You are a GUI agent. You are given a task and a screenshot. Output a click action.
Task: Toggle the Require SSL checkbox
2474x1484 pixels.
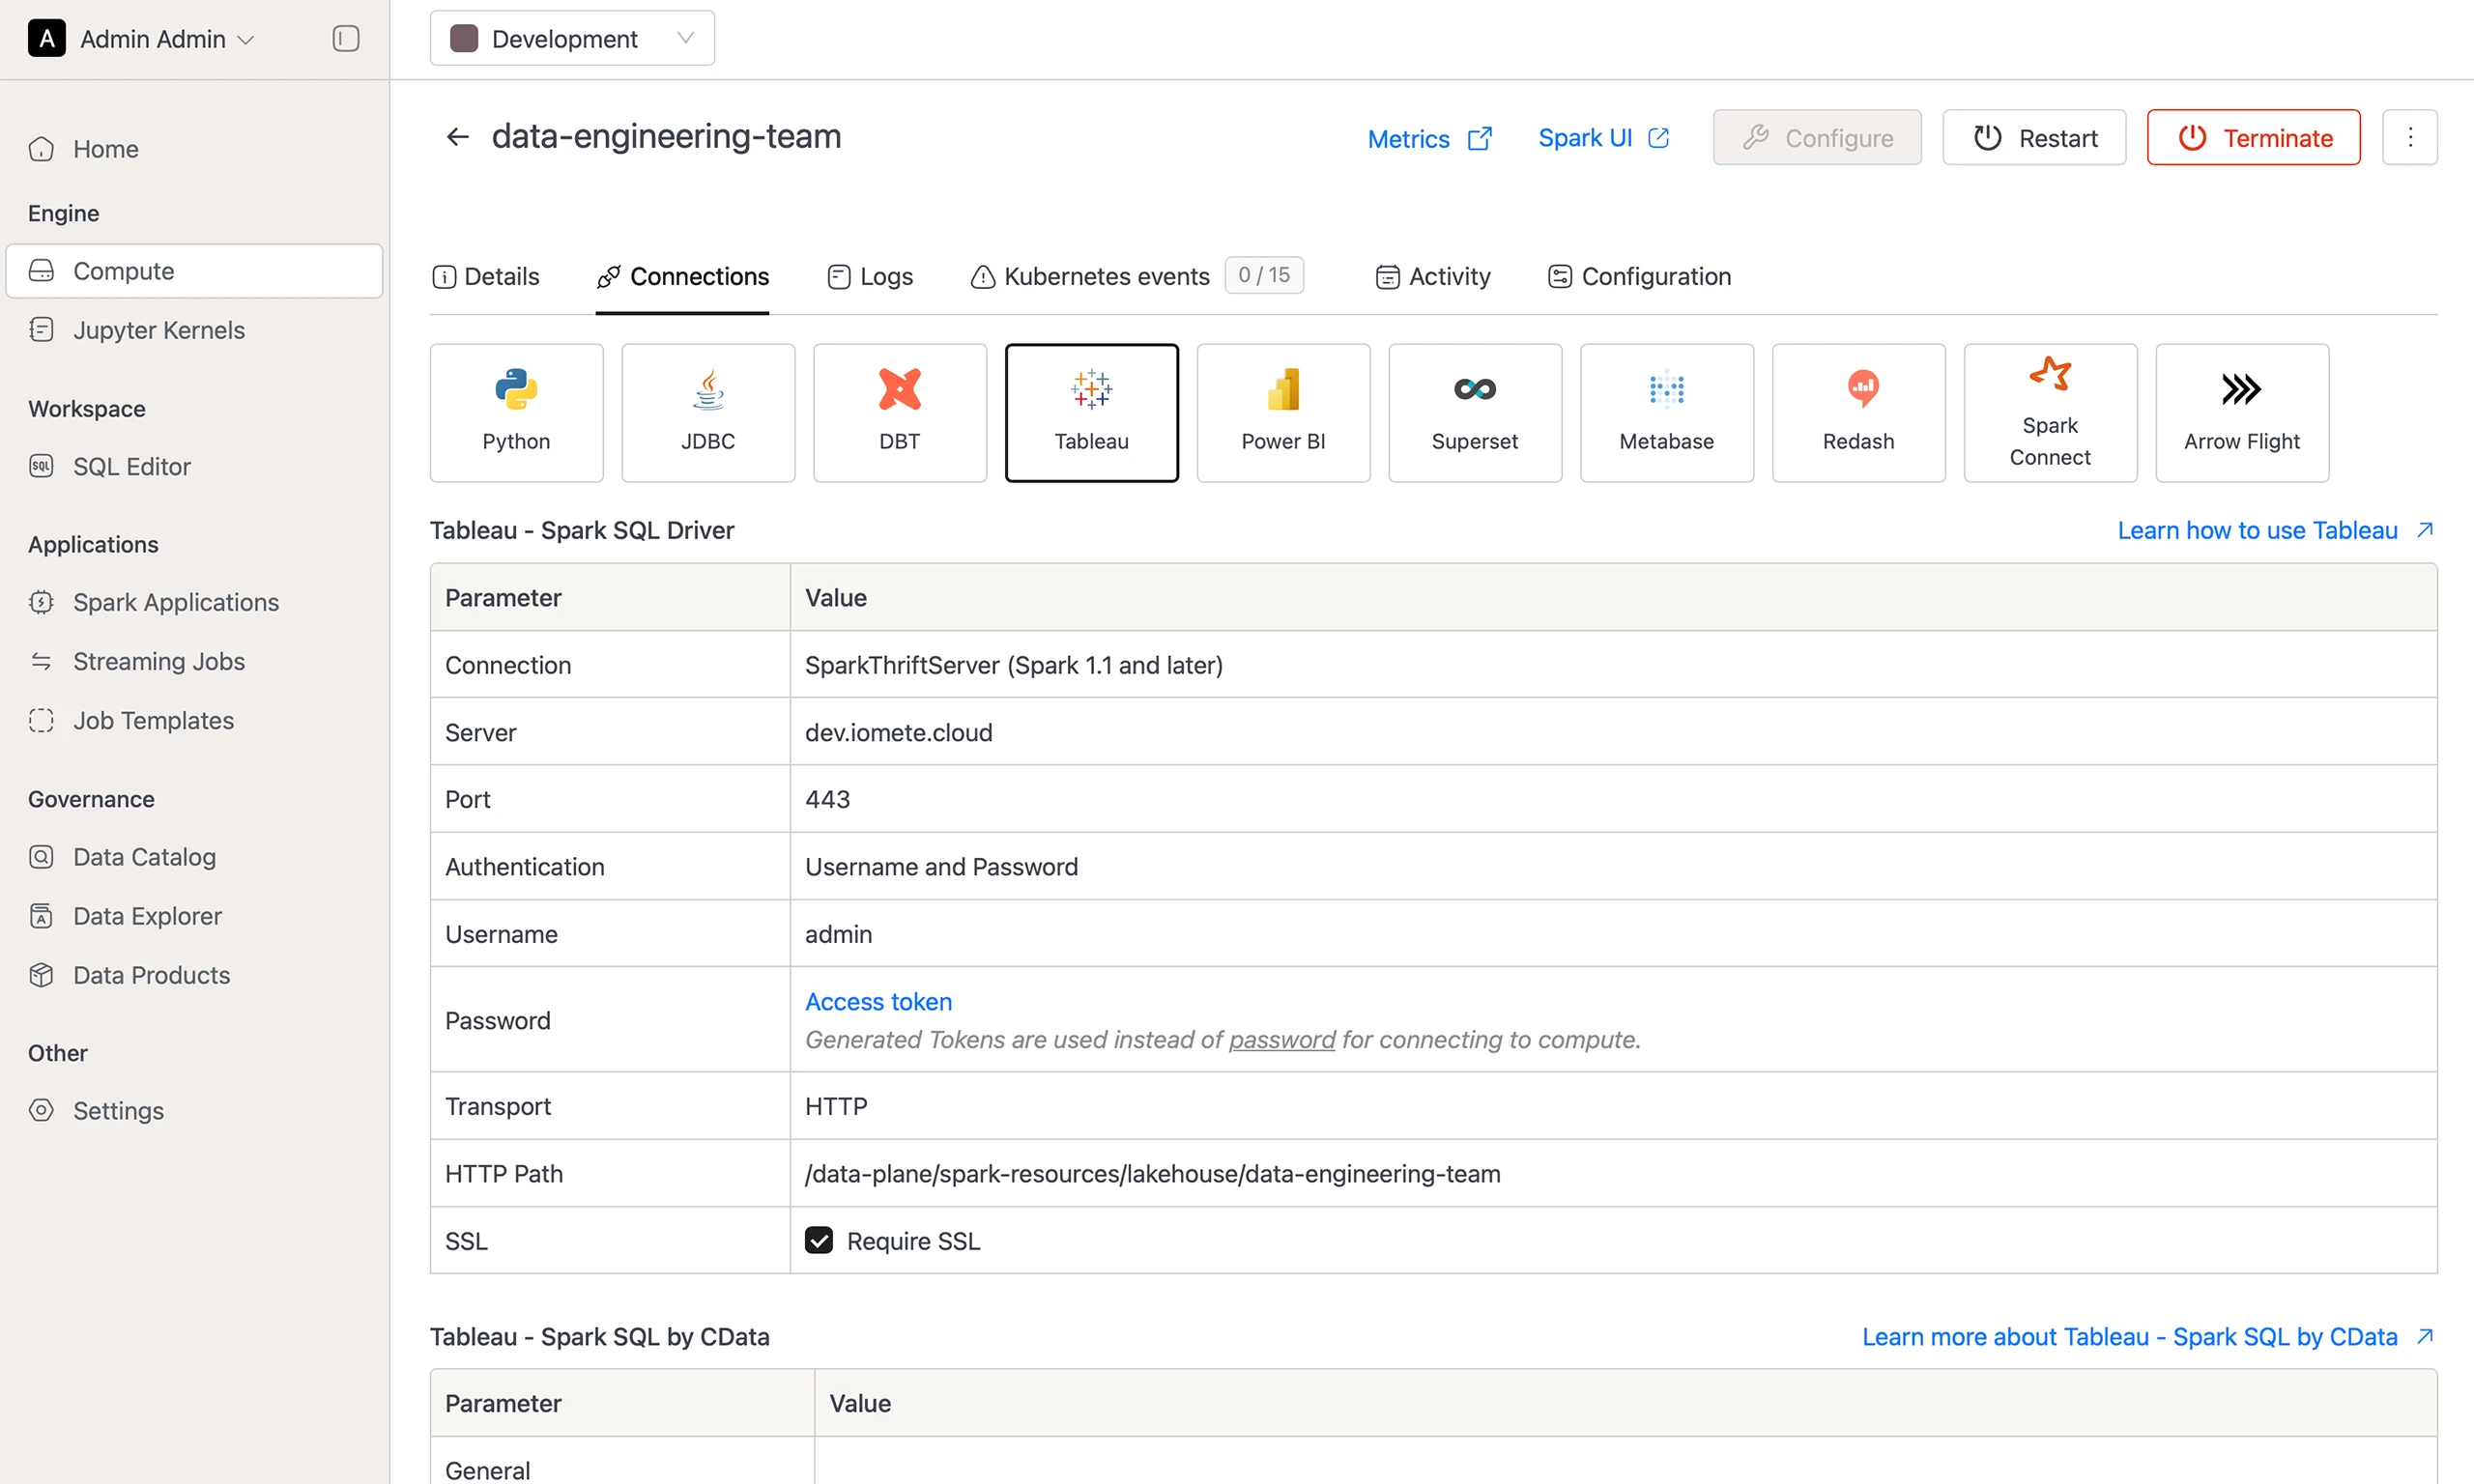coord(818,1240)
